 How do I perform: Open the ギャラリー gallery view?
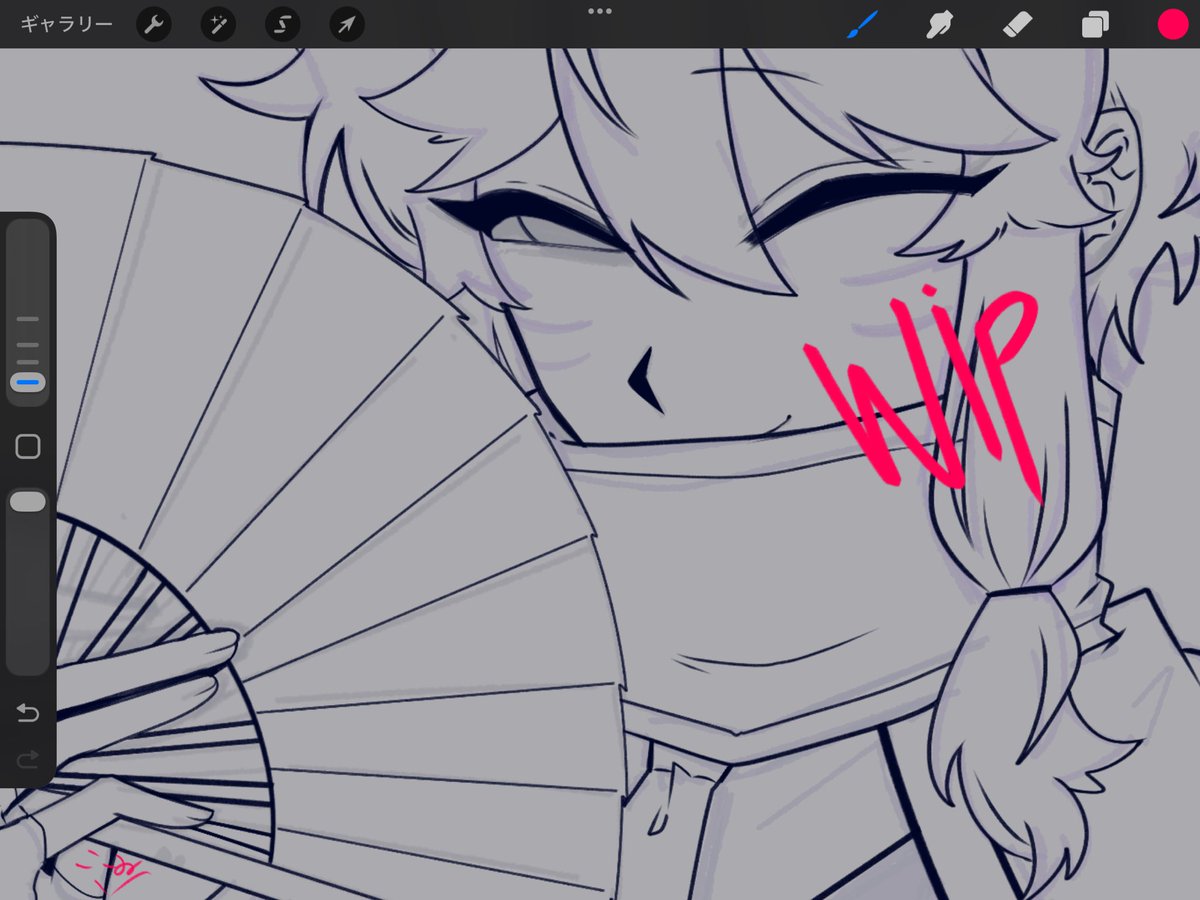tap(66, 25)
